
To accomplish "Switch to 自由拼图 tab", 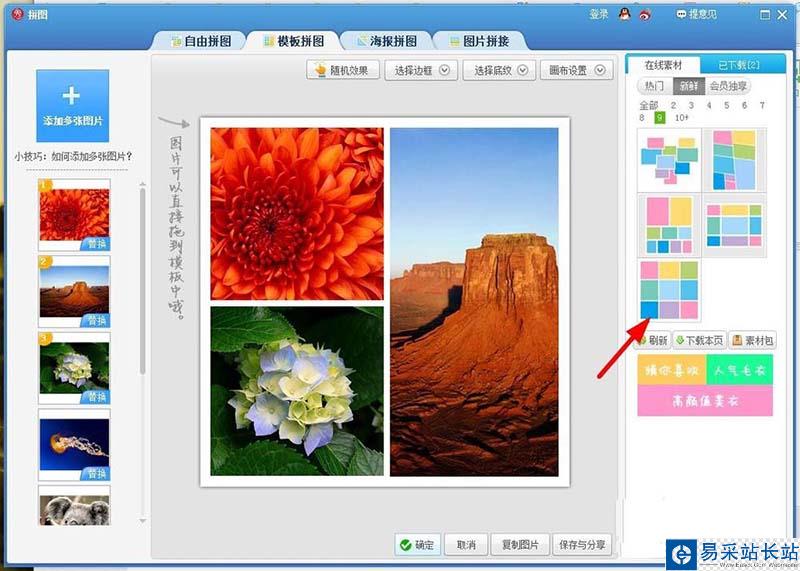I will pos(201,41).
